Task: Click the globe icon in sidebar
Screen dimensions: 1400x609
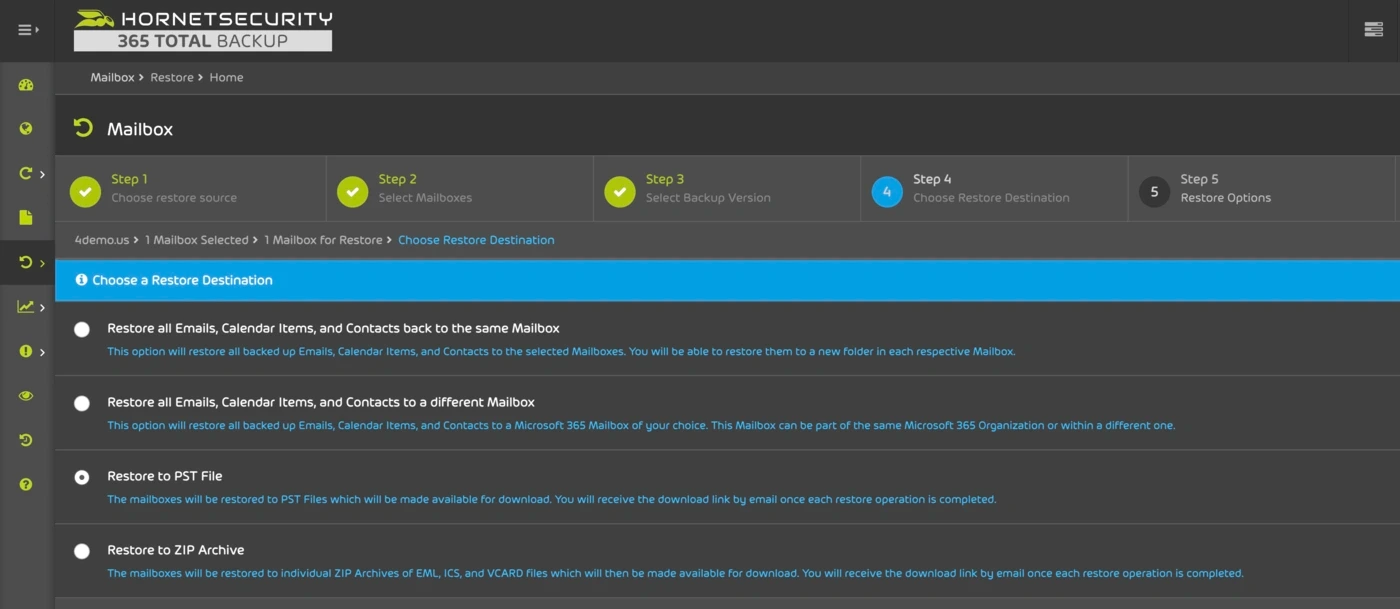Action: click(26, 129)
